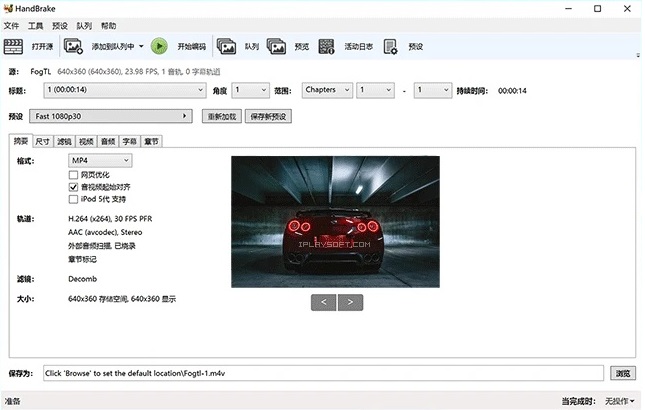Expand the add to queue dropdown arrow

coord(141,46)
